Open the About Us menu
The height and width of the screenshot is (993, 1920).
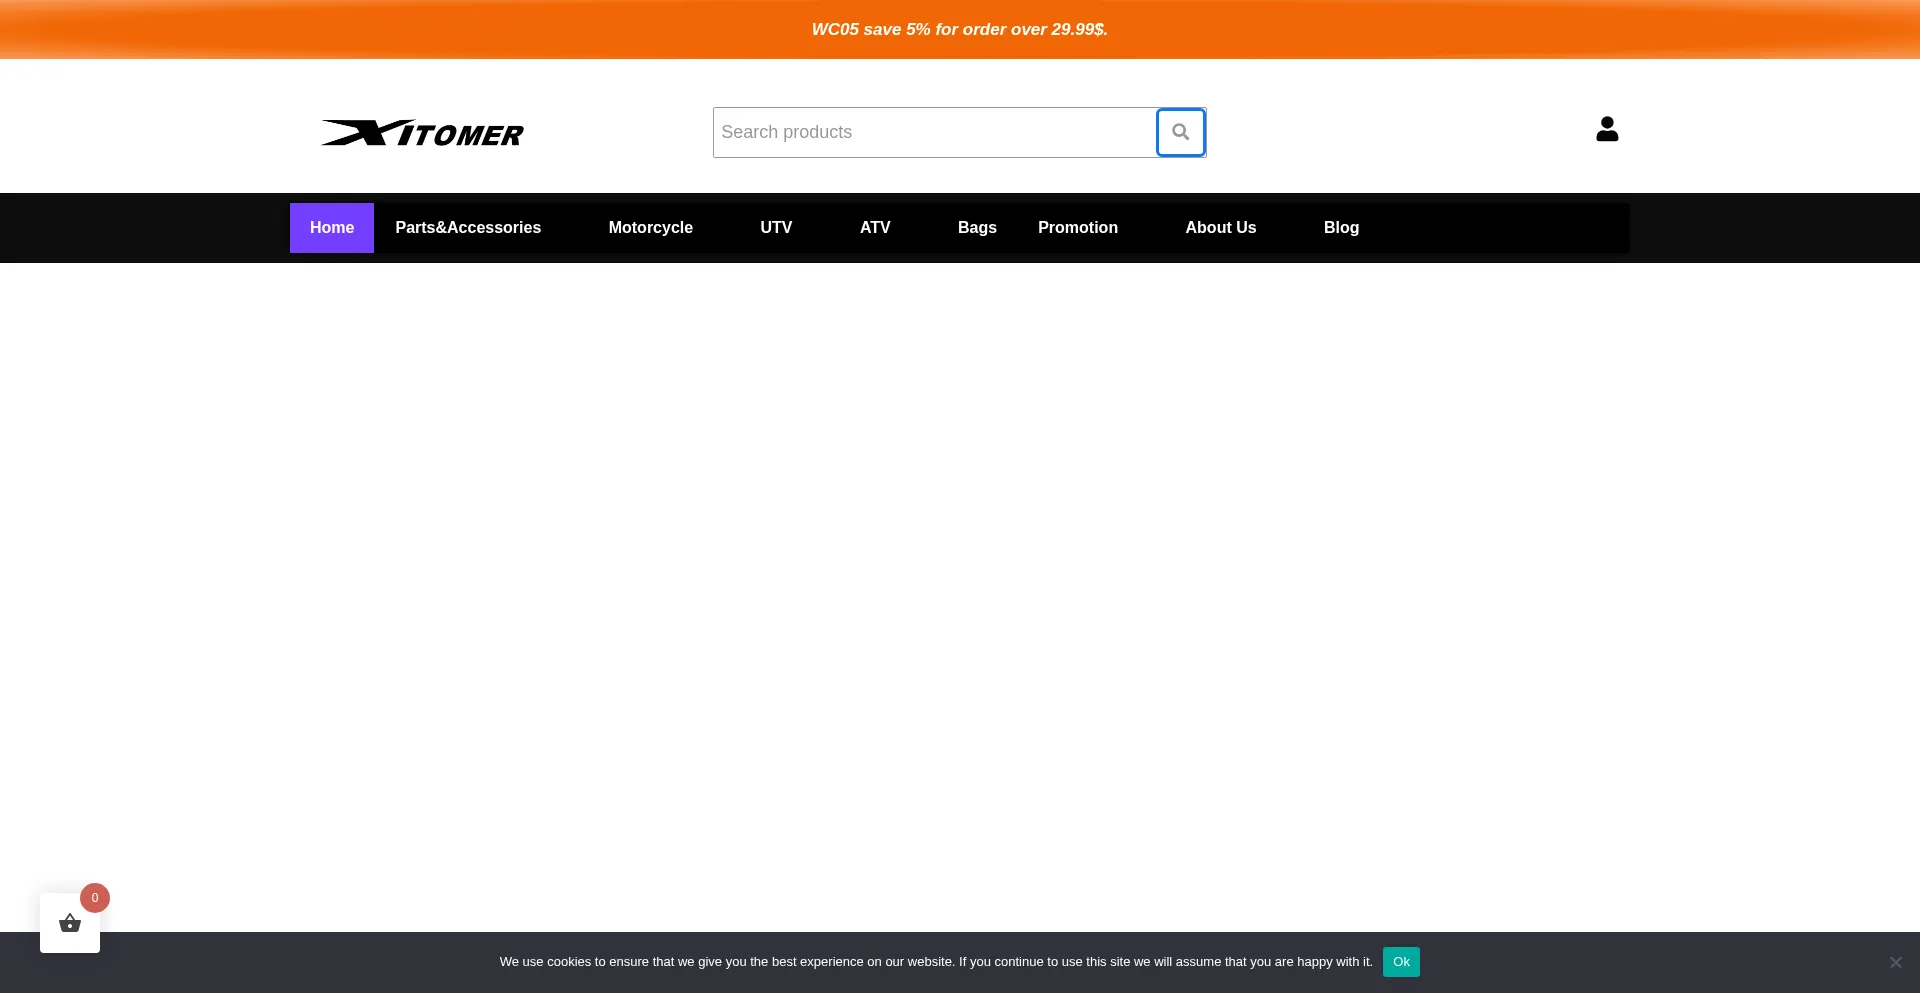point(1220,228)
